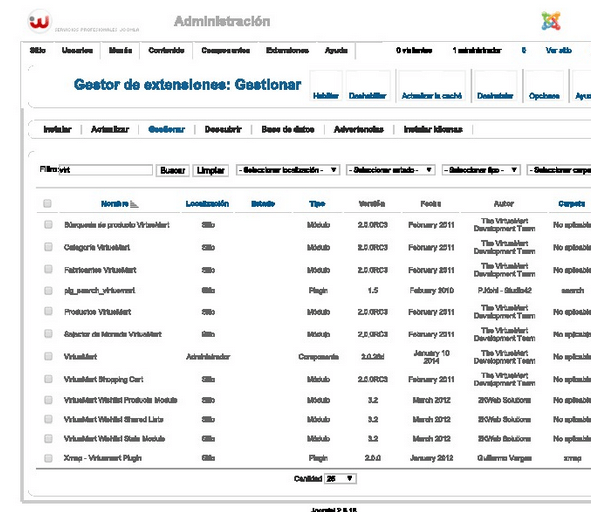Open the Seleccionar localización dropdown
The image size is (591, 512).
[288, 170]
